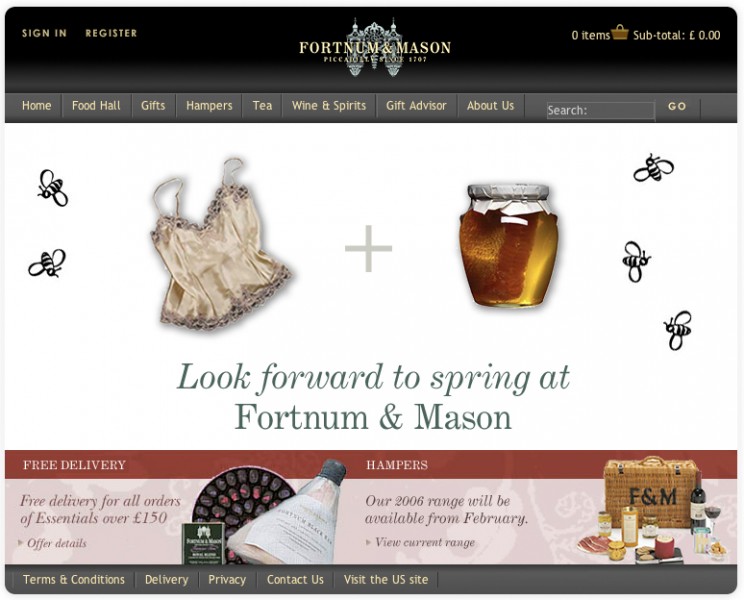The image size is (744, 600).
Task: Click the Search input field
Action: 601,110
